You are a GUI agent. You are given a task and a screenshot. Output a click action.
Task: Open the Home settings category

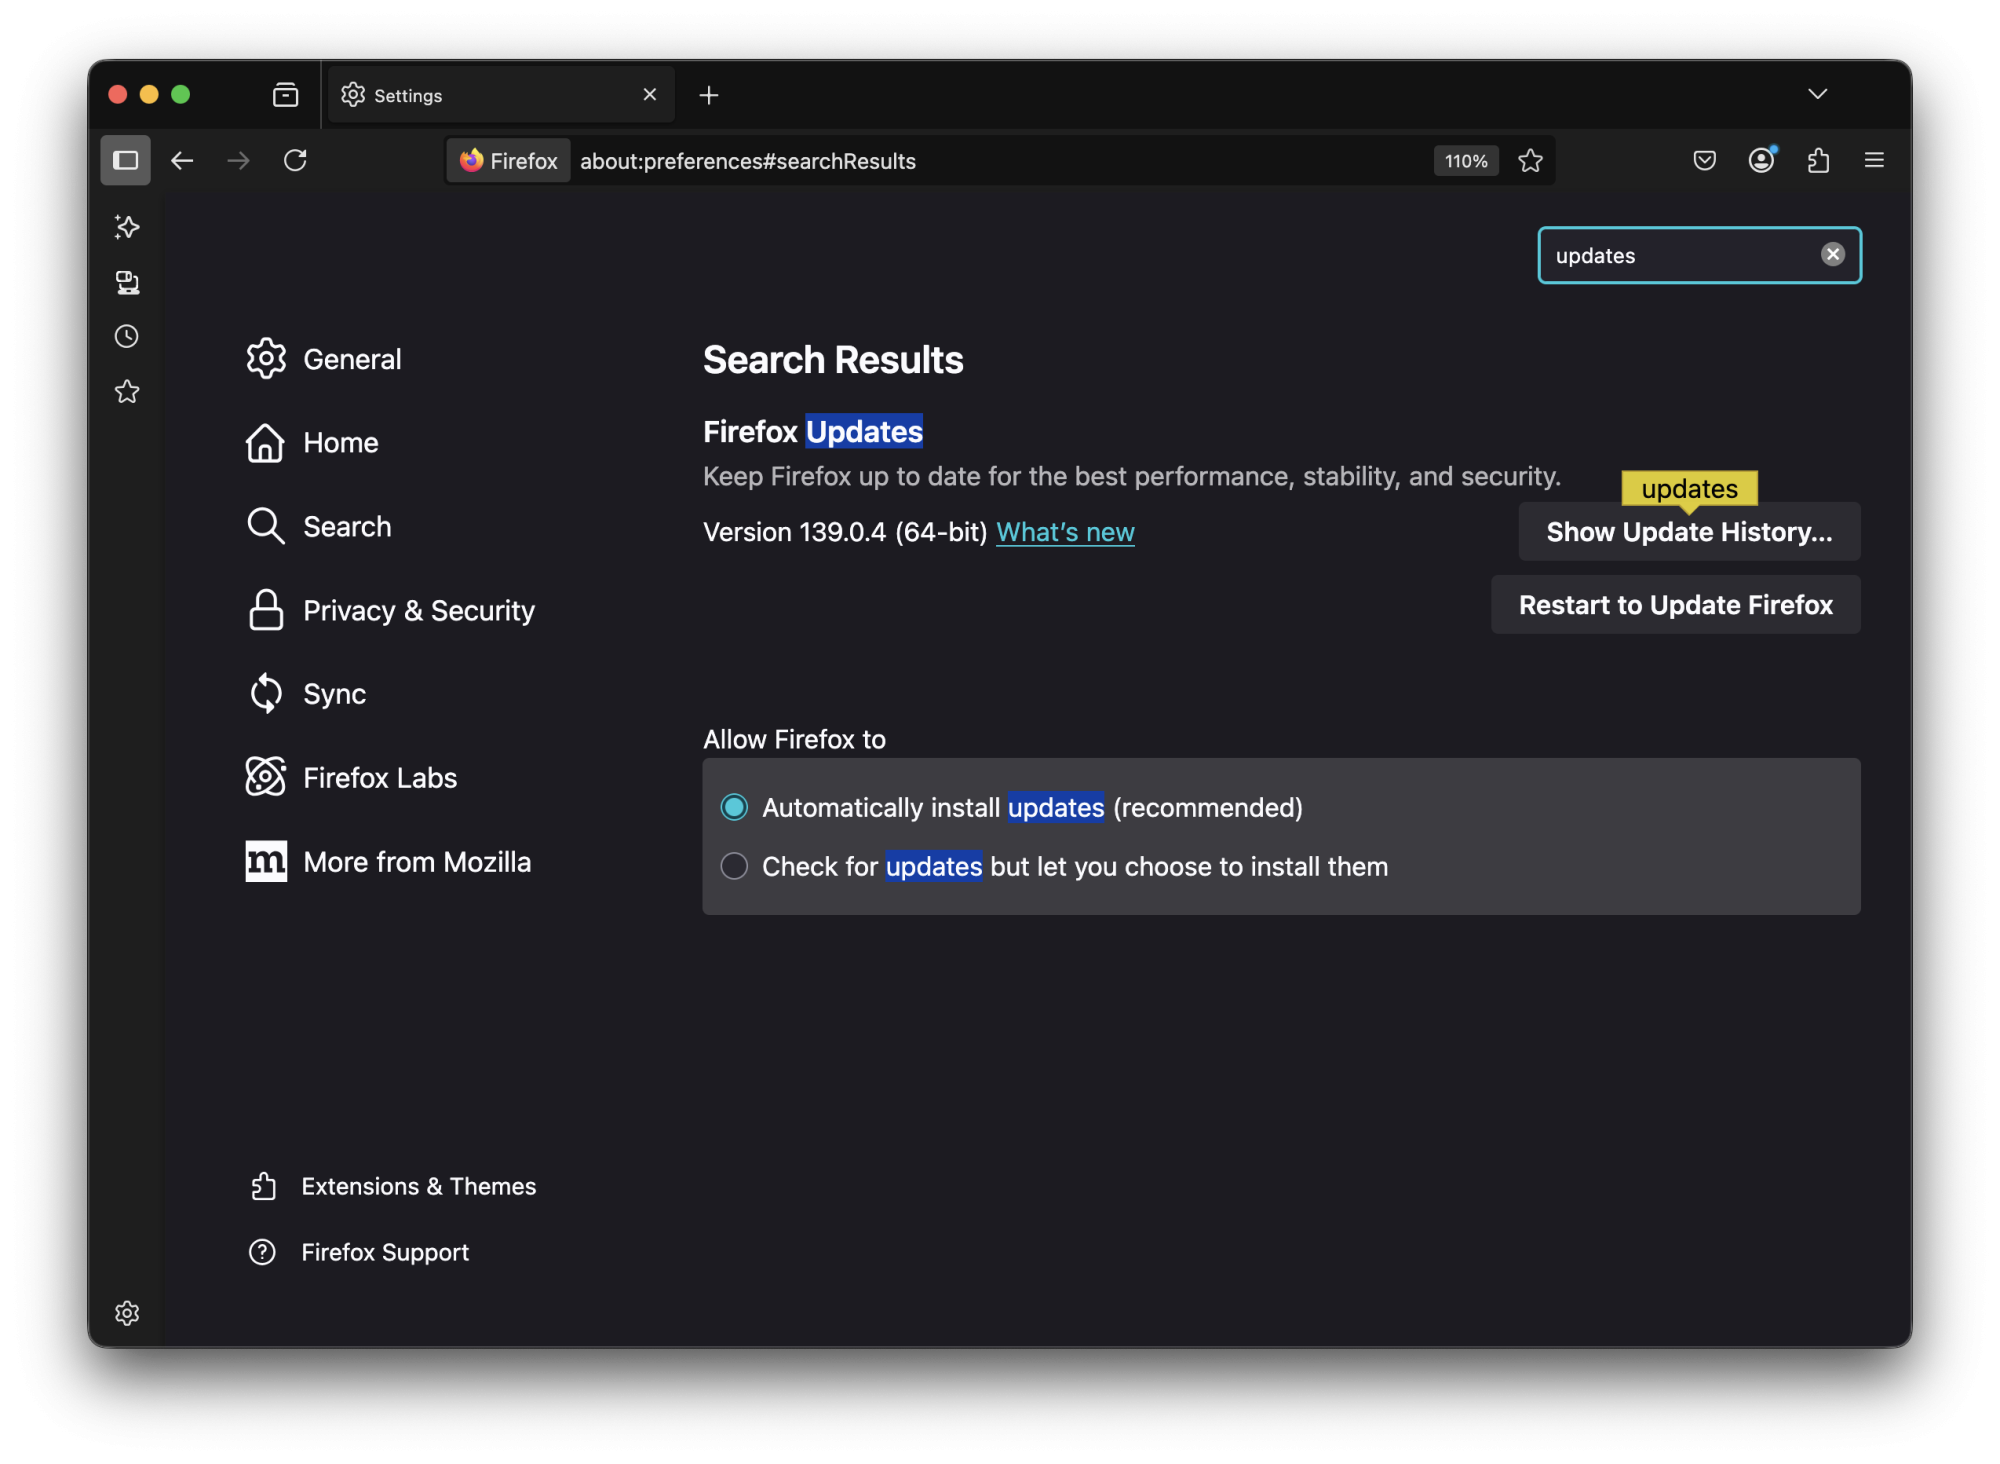point(312,443)
